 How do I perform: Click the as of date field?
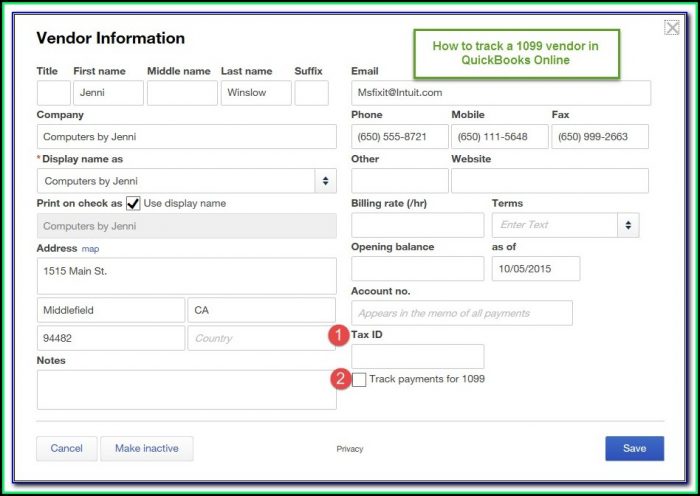tap(536, 269)
